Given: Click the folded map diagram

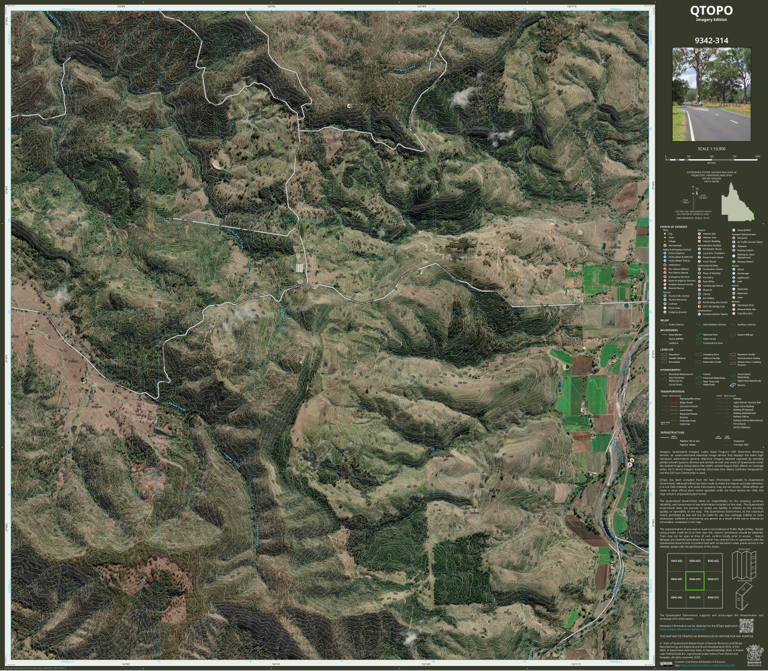Looking at the screenshot, I should pos(744,595).
